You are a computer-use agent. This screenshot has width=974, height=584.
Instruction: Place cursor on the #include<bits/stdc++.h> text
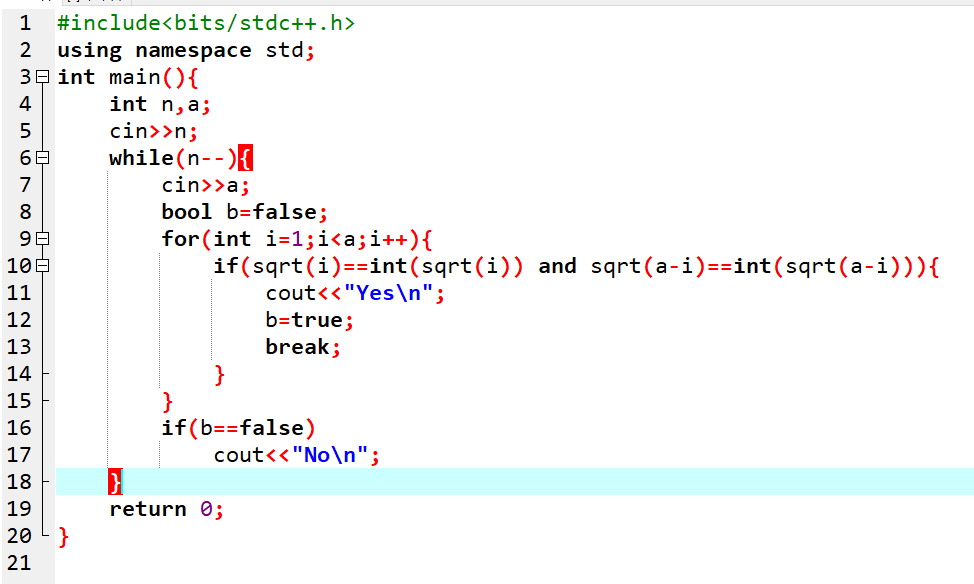click(x=205, y=23)
